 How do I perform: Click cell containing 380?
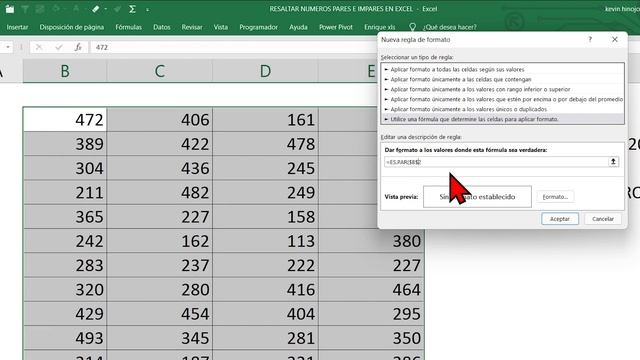[371, 241]
